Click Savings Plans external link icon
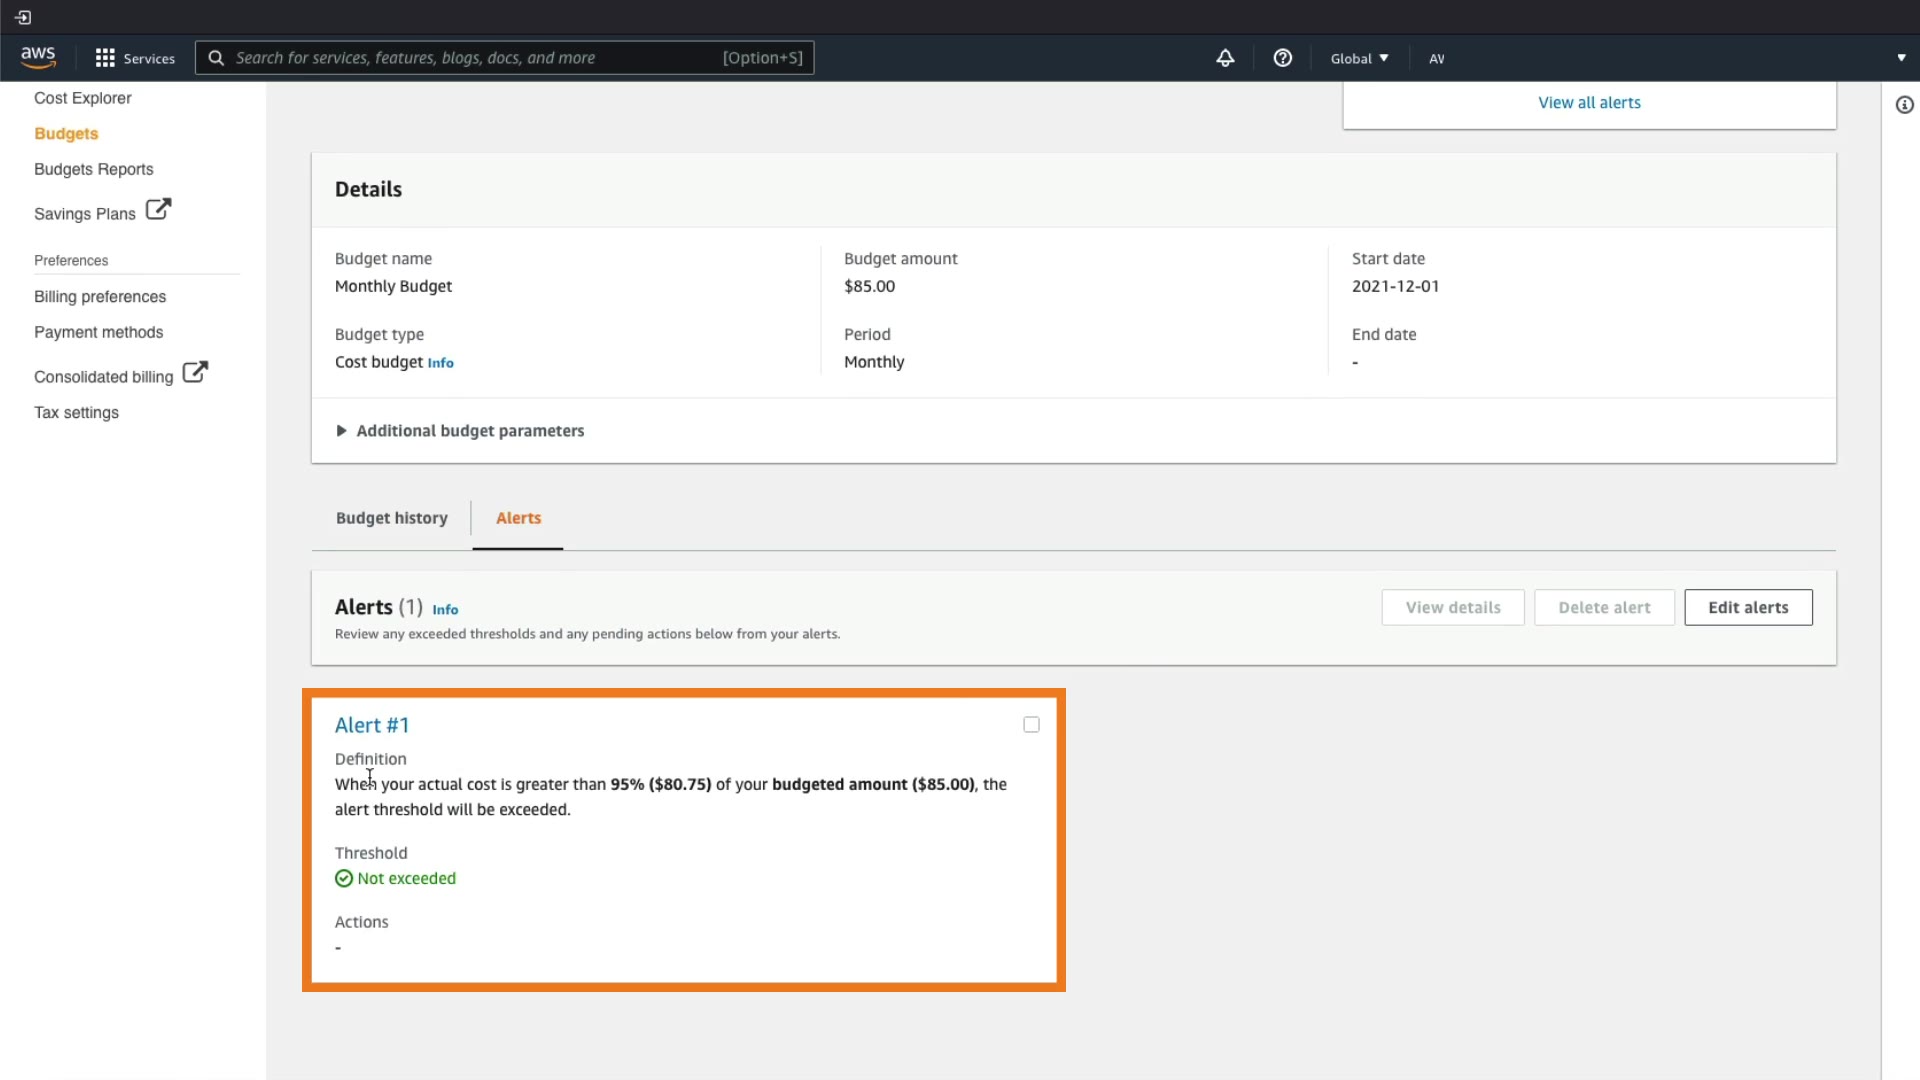Image resolution: width=1920 pixels, height=1080 pixels. pos(158,209)
